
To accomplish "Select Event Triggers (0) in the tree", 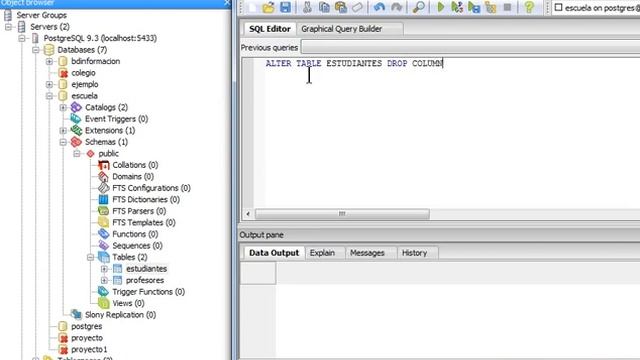I will coord(116,119).
